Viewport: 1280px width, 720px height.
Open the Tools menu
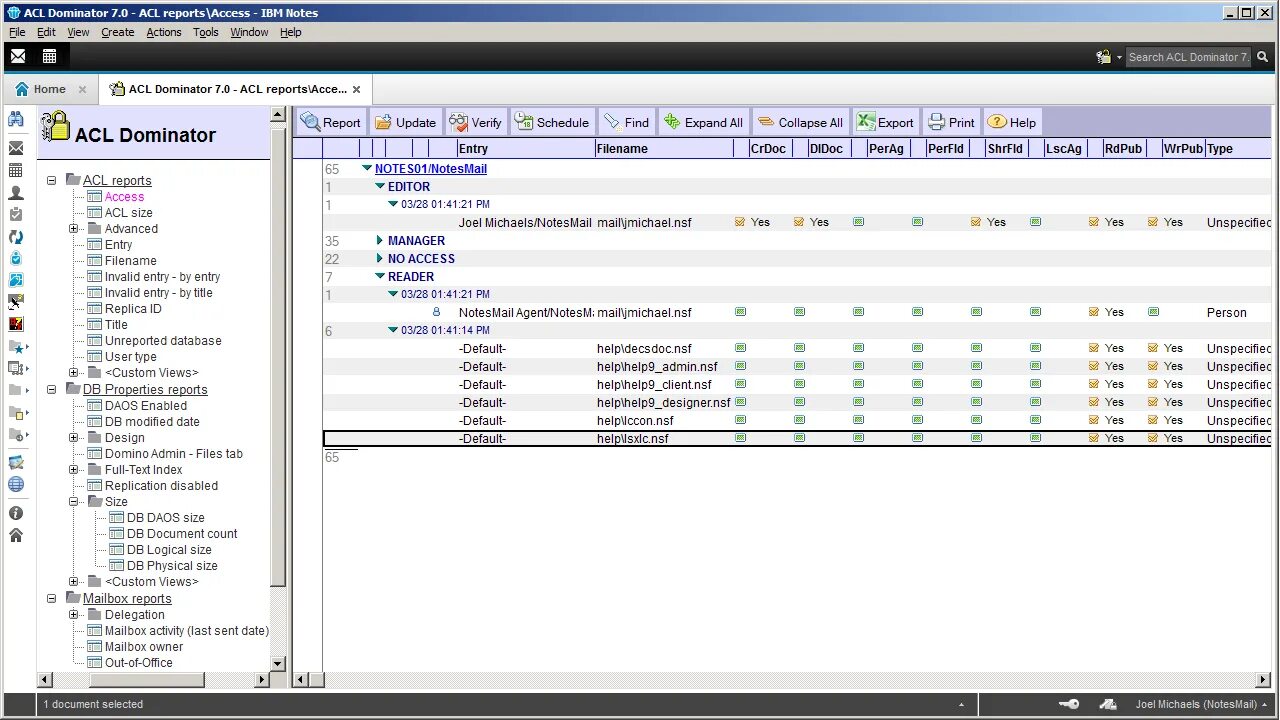click(206, 32)
